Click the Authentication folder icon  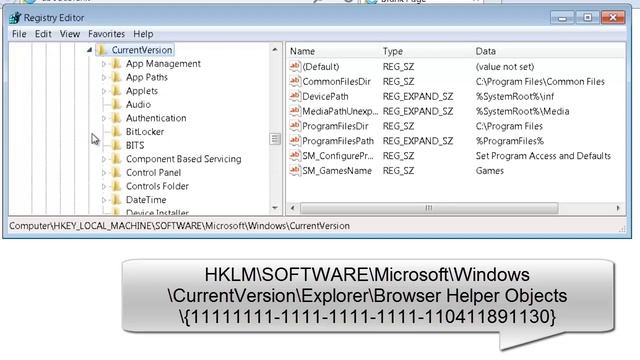[x=117, y=118]
